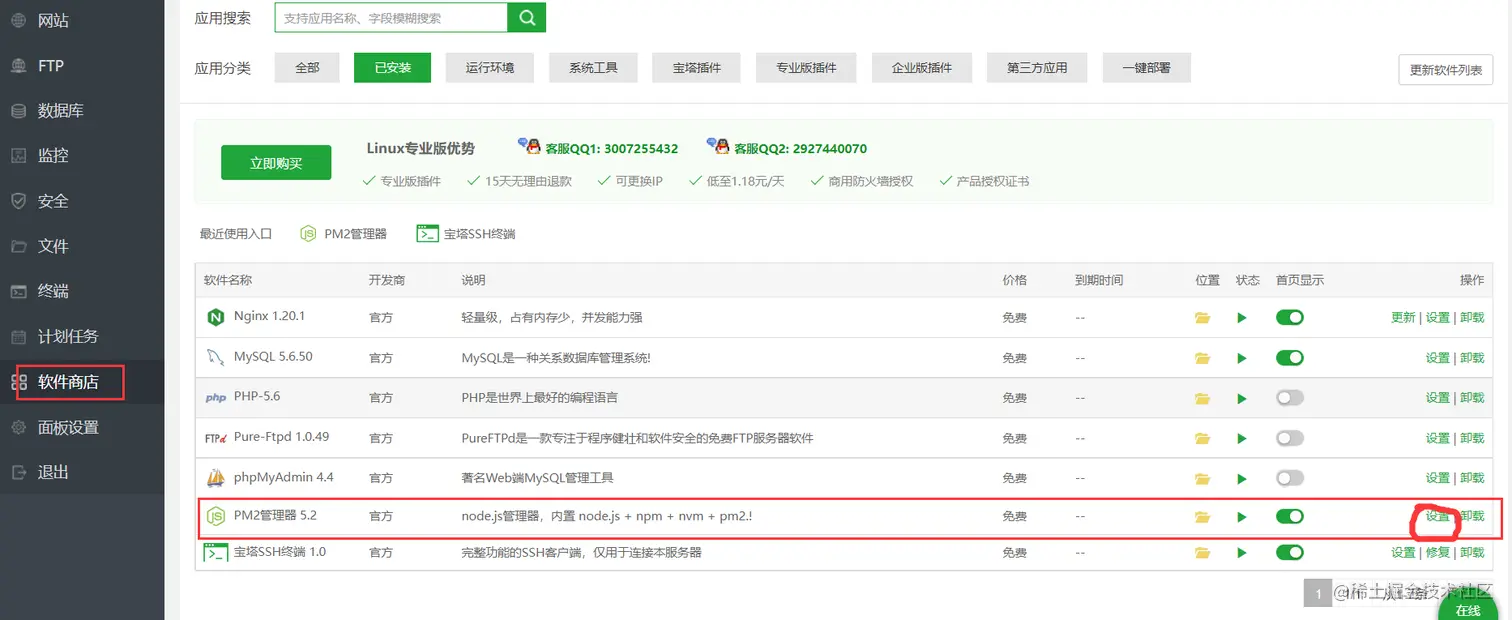The width and height of the screenshot is (1512, 620).
Task: Click the PHP logo icon in the list
Action: [x=215, y=397]
